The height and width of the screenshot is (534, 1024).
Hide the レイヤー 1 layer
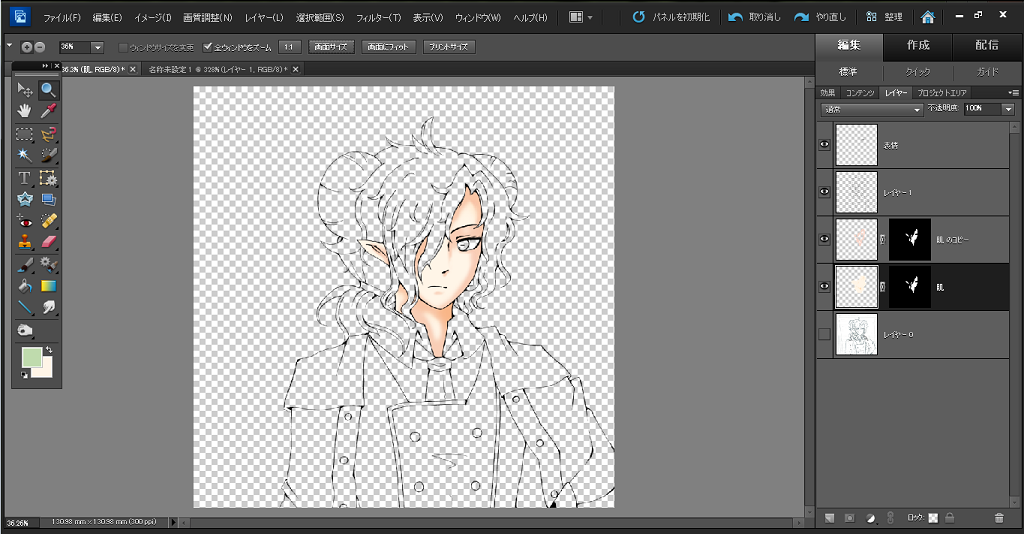tap(825, 191)
